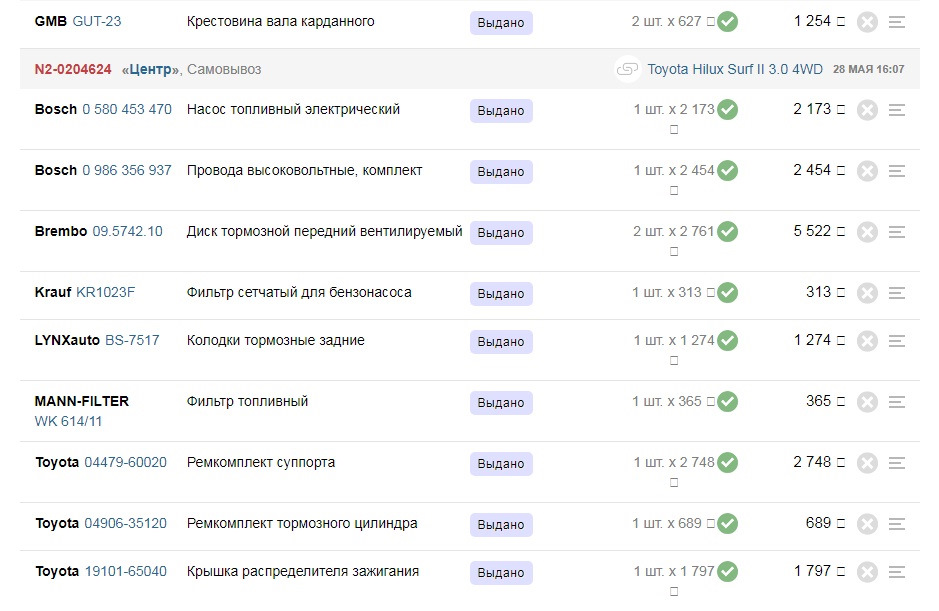The height and width of the screenshot is (611, 939).
Task: Click the grey cancel icon on the MANN-FILTER row
Action: [x=867, y=402]
